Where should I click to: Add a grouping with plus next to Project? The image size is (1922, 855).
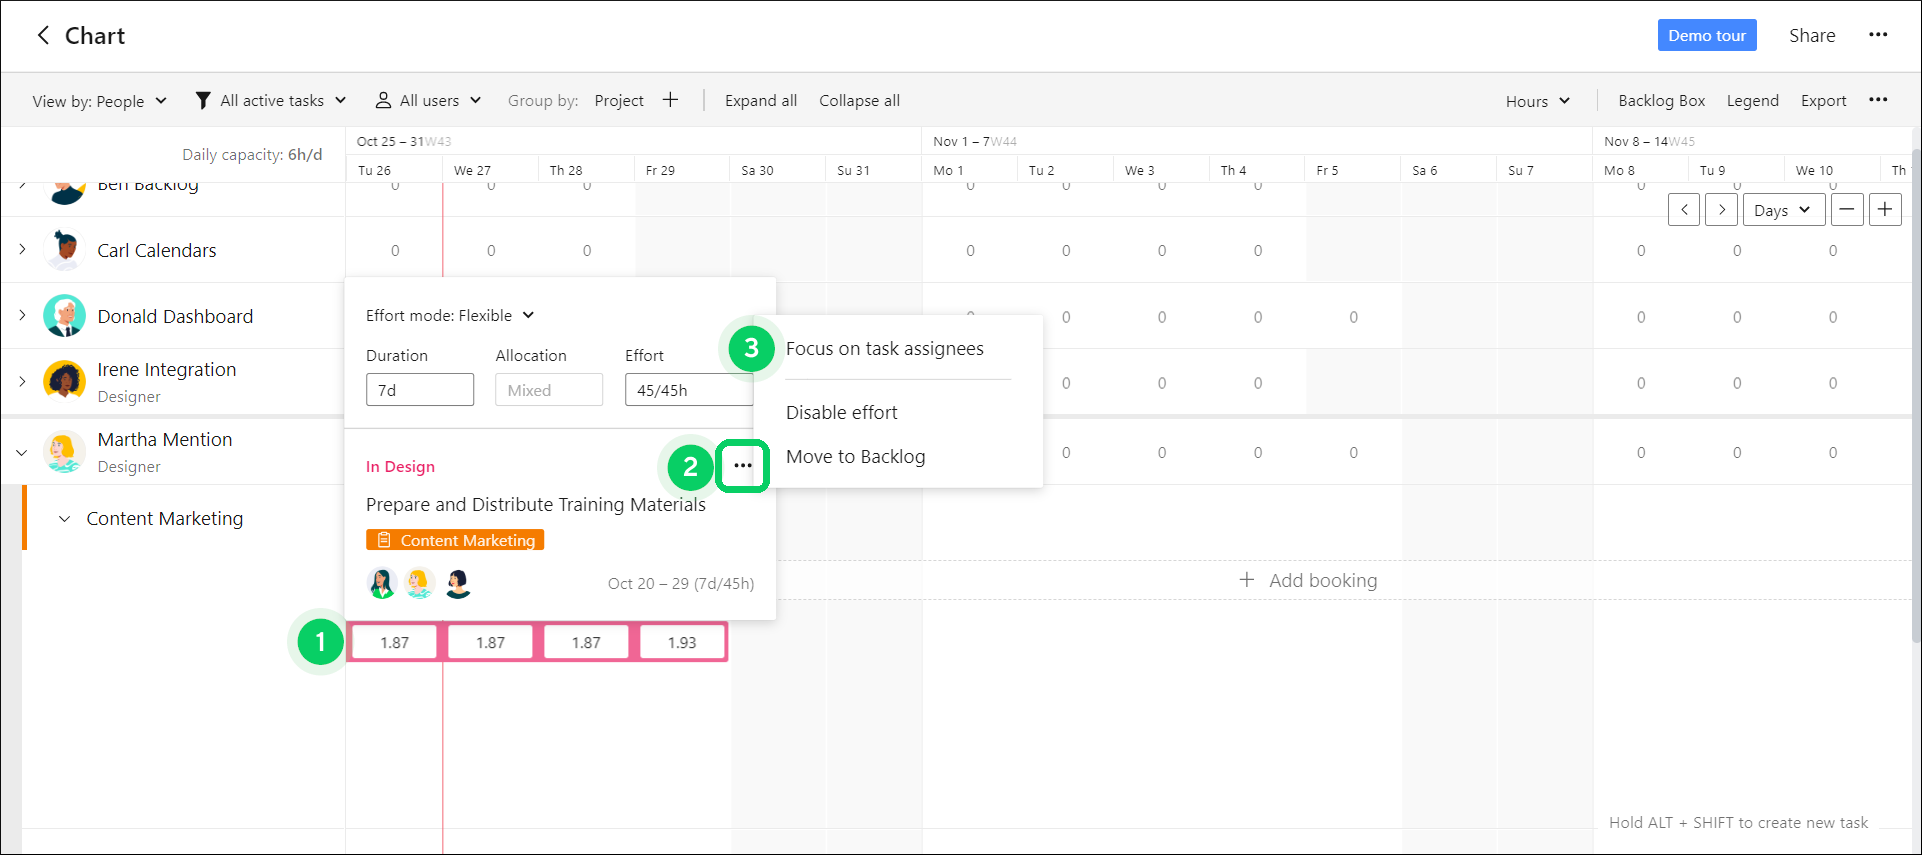[x=670, y=100]
